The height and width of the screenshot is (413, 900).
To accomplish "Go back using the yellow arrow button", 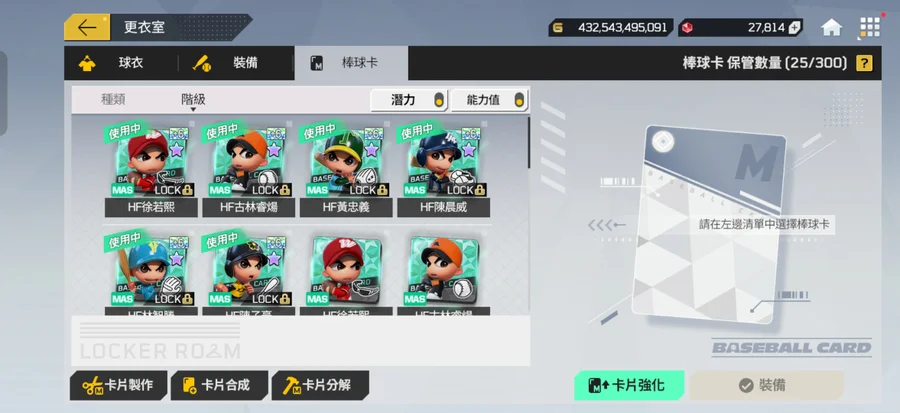I will [x=87, y=27].
